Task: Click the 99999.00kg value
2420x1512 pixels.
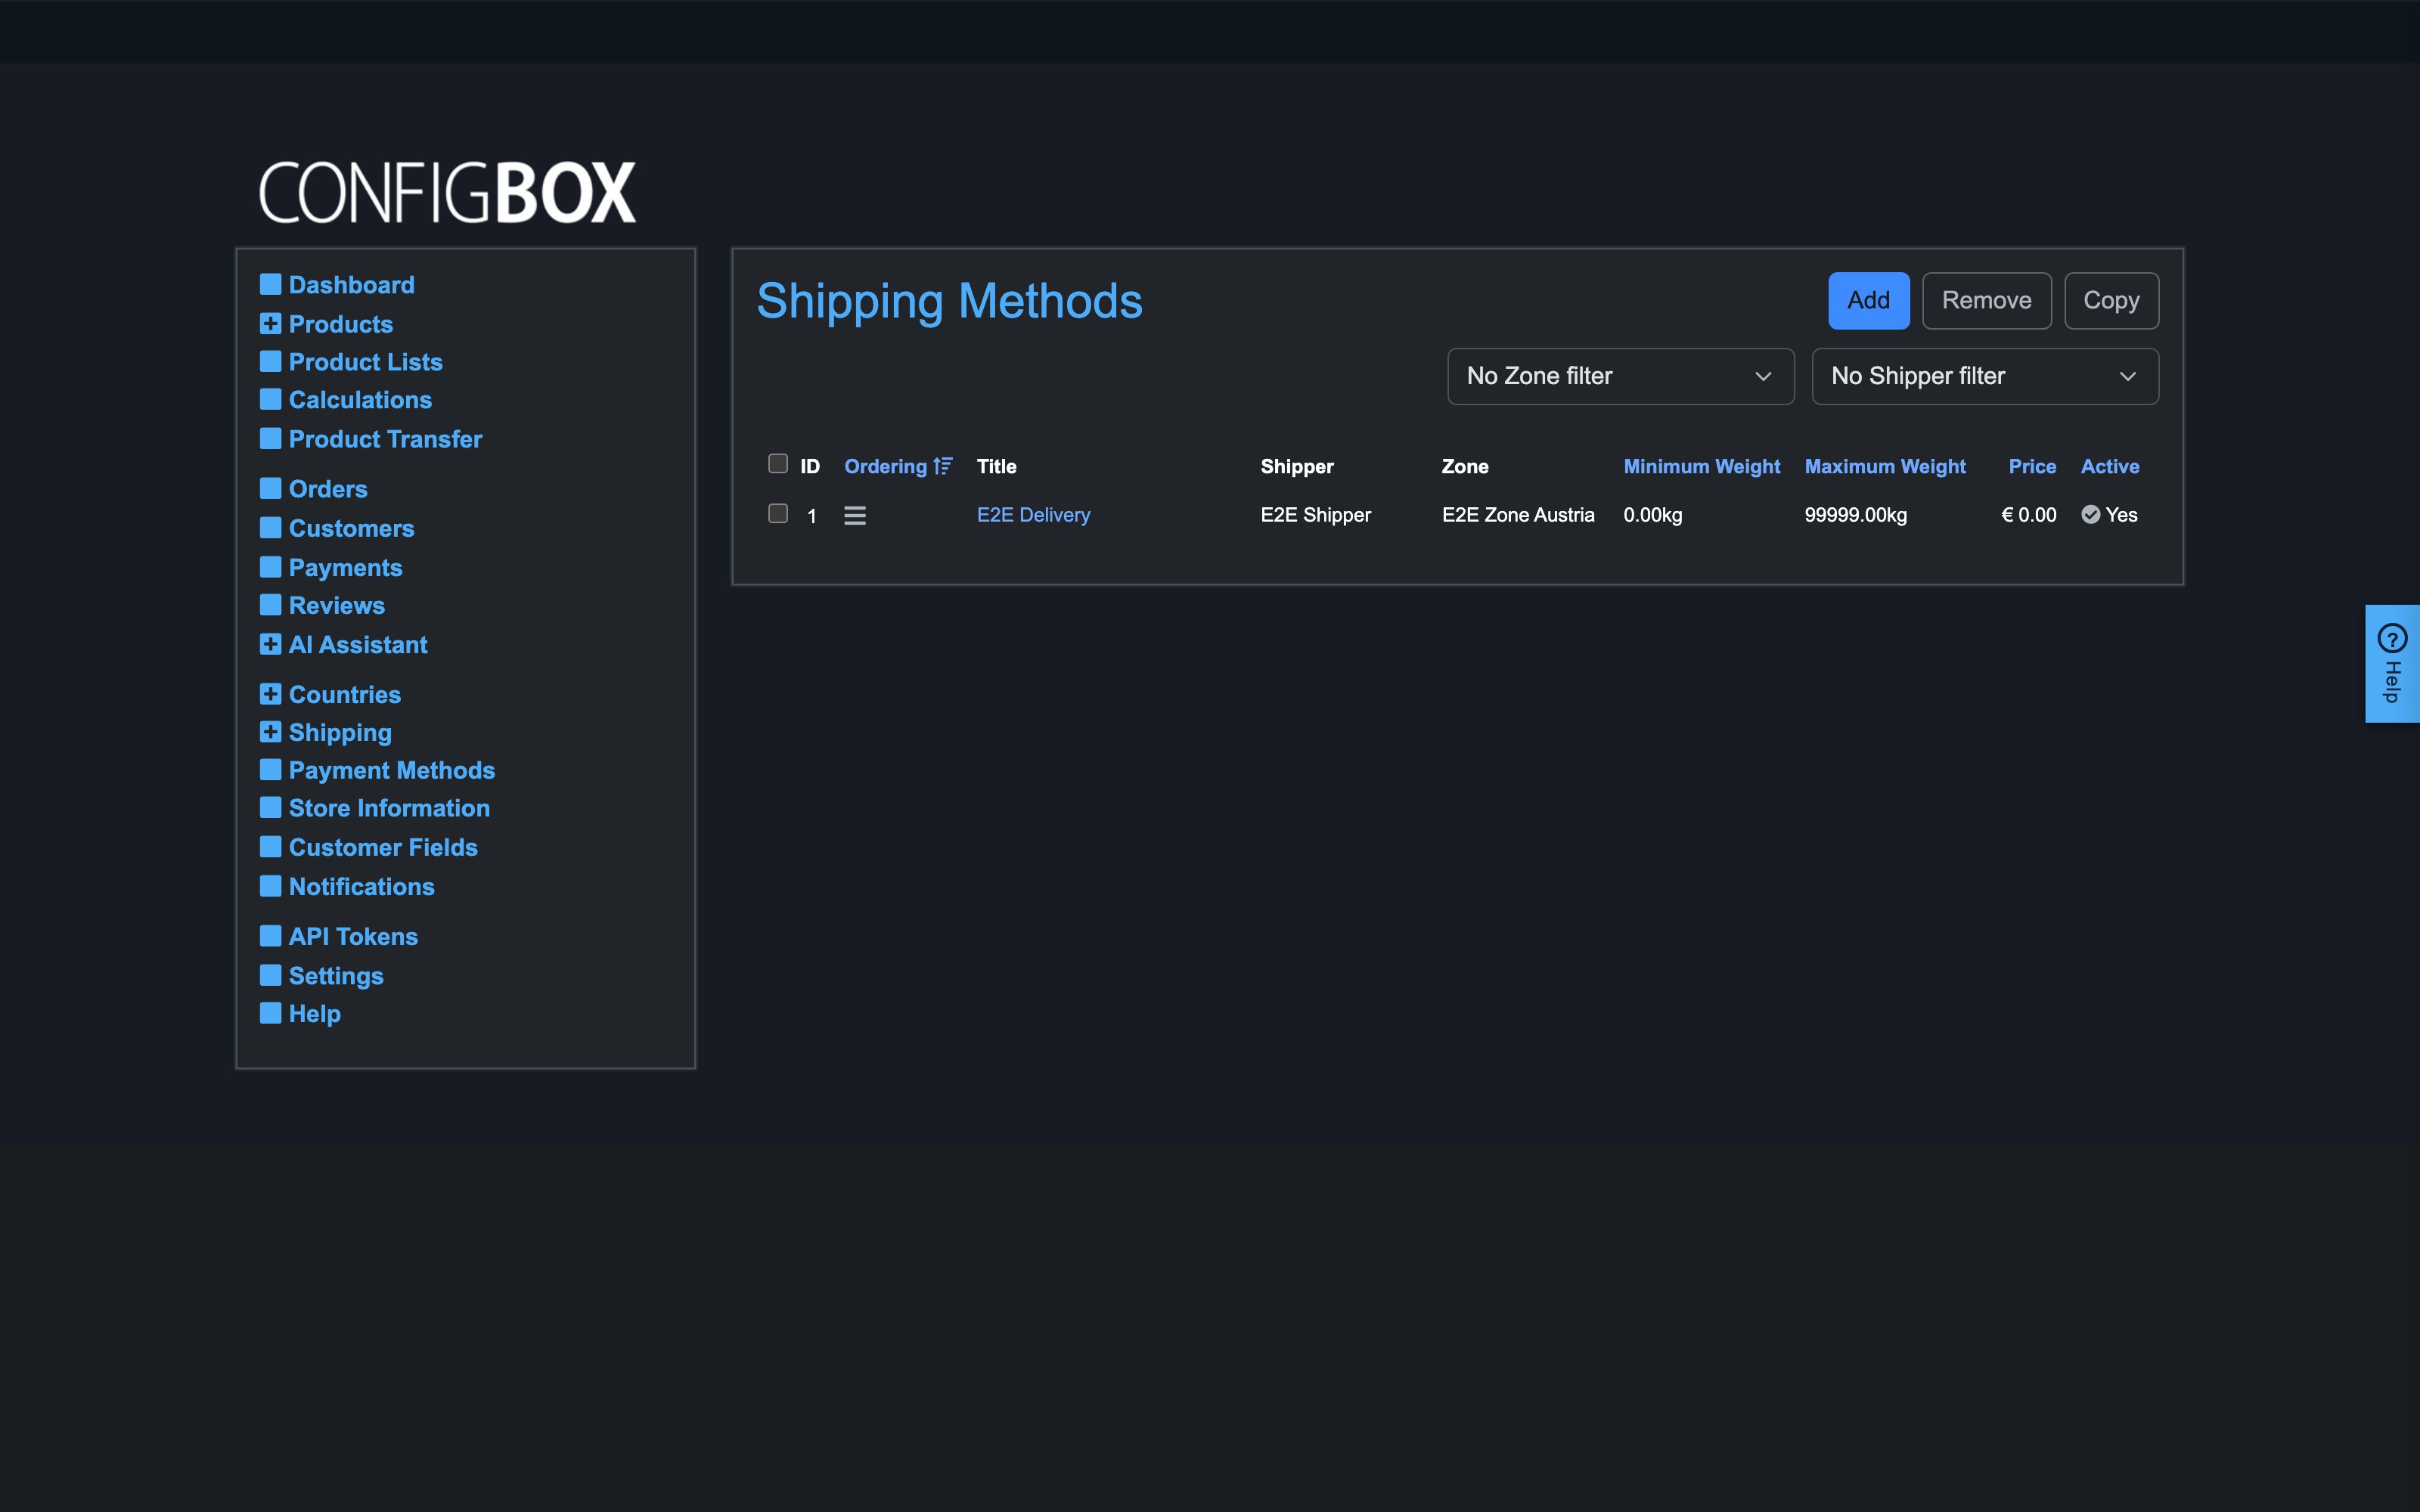Action: coord(1855,515)
